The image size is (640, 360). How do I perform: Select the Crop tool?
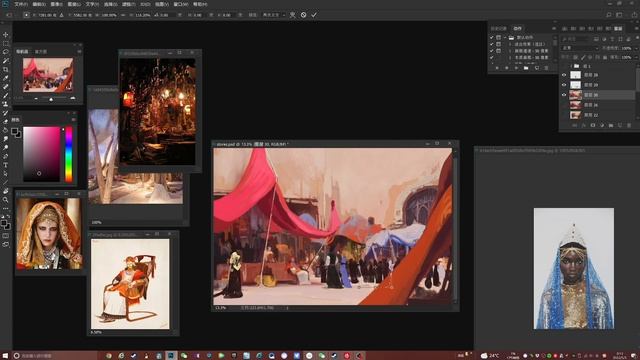click(6, 69)
